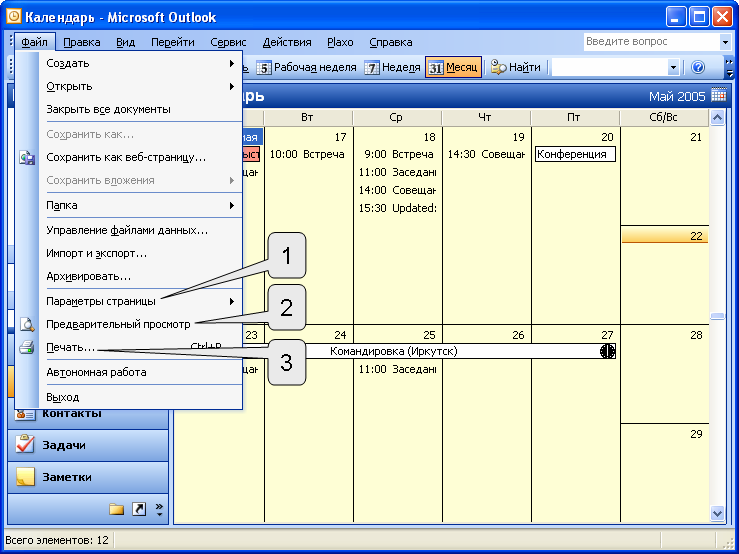Open the Вид menu

coord(125,42)
